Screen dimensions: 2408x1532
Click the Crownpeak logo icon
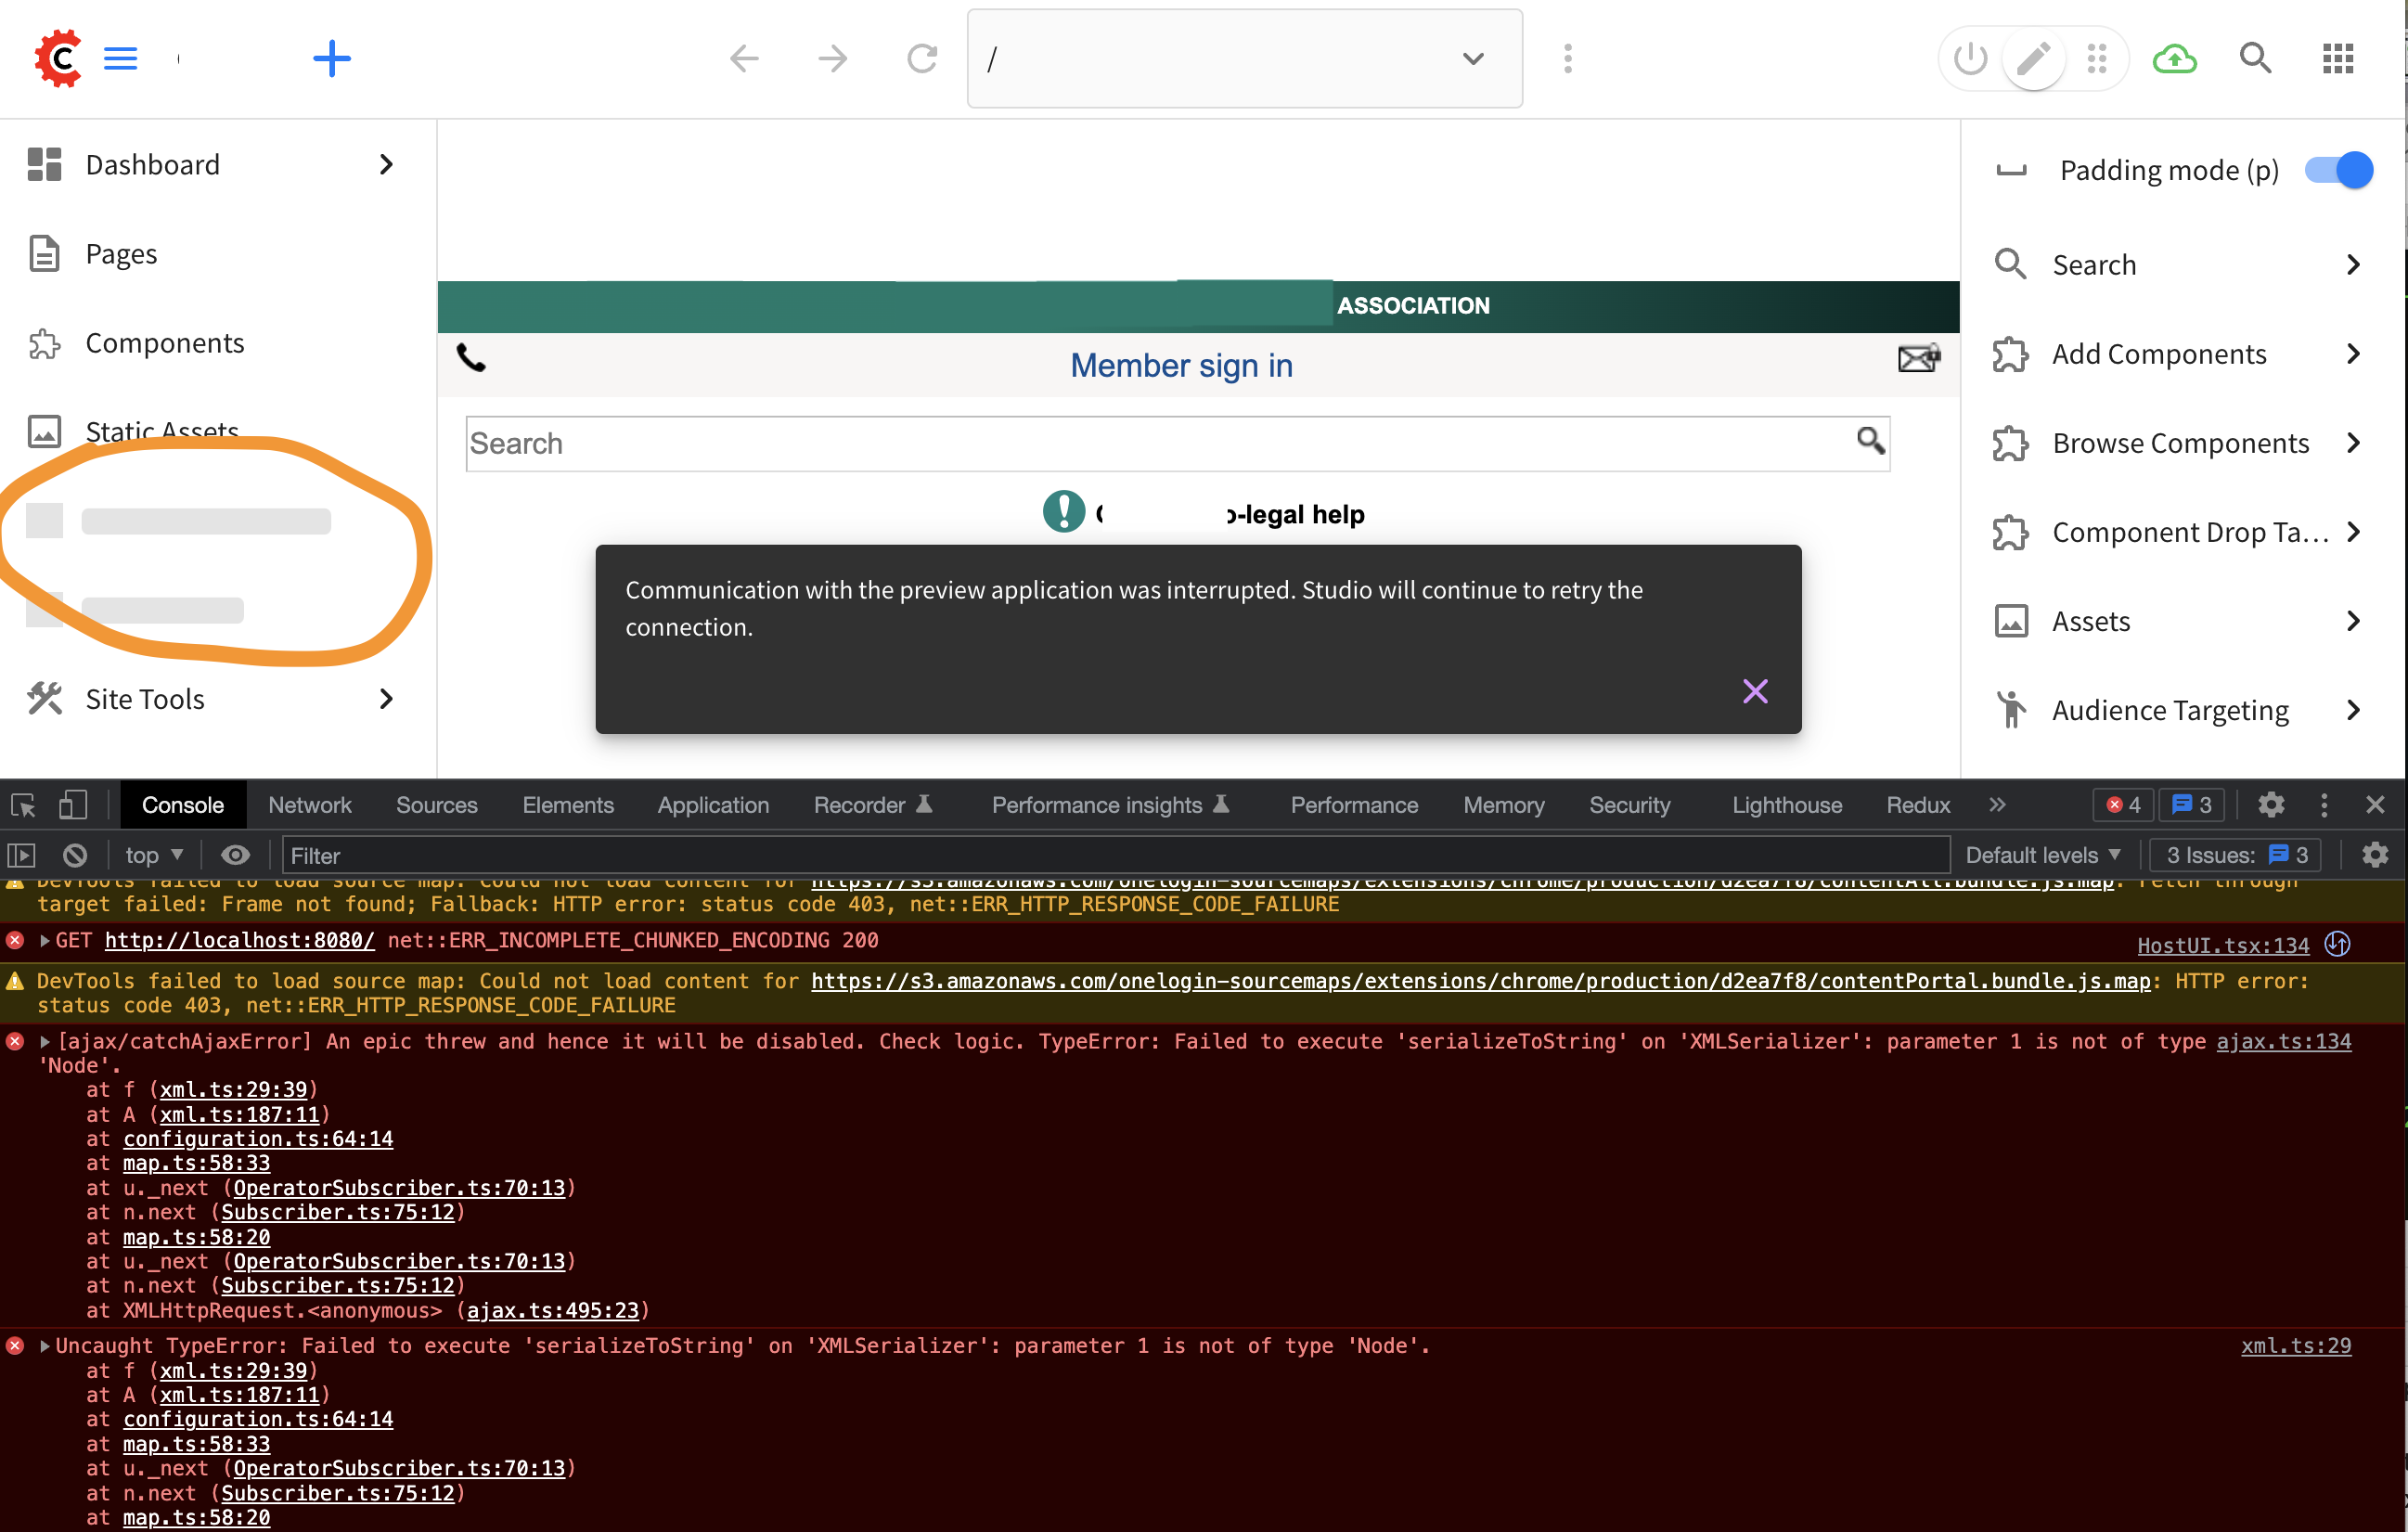pos(57,58)
